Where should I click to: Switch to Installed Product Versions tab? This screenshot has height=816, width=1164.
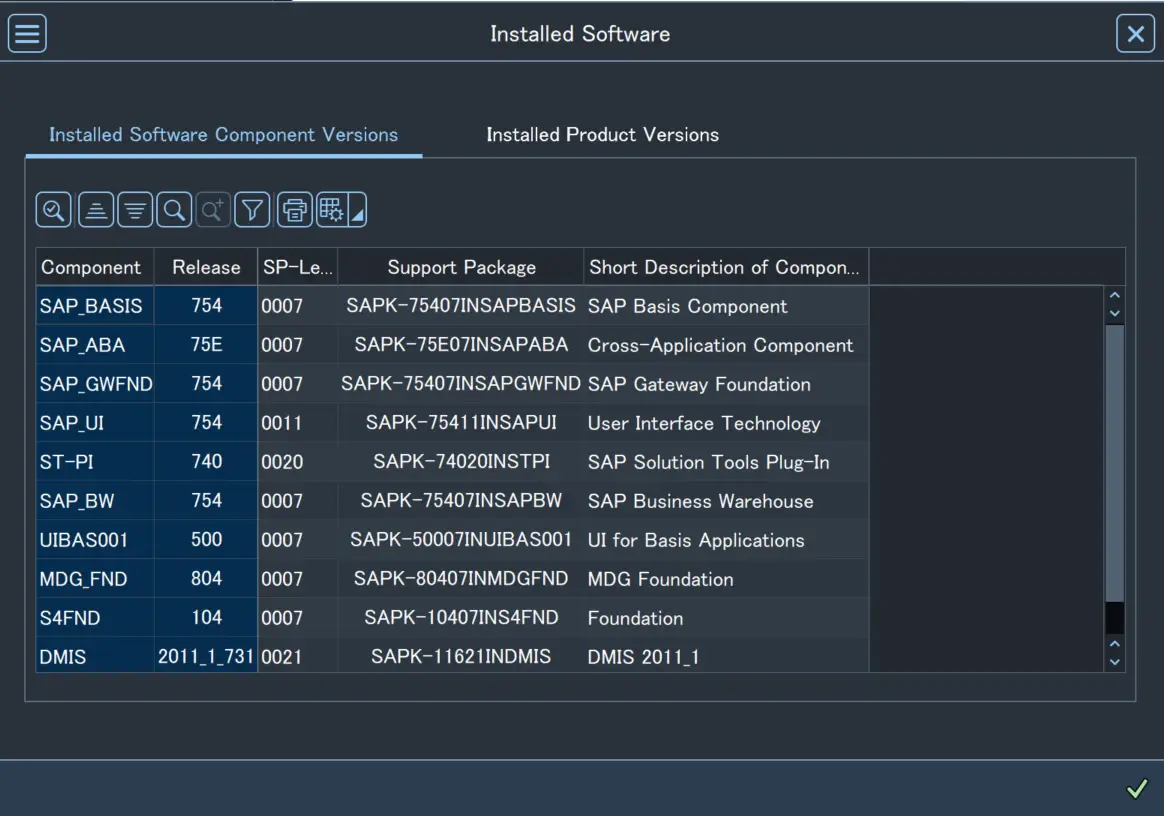pos(602,134)
